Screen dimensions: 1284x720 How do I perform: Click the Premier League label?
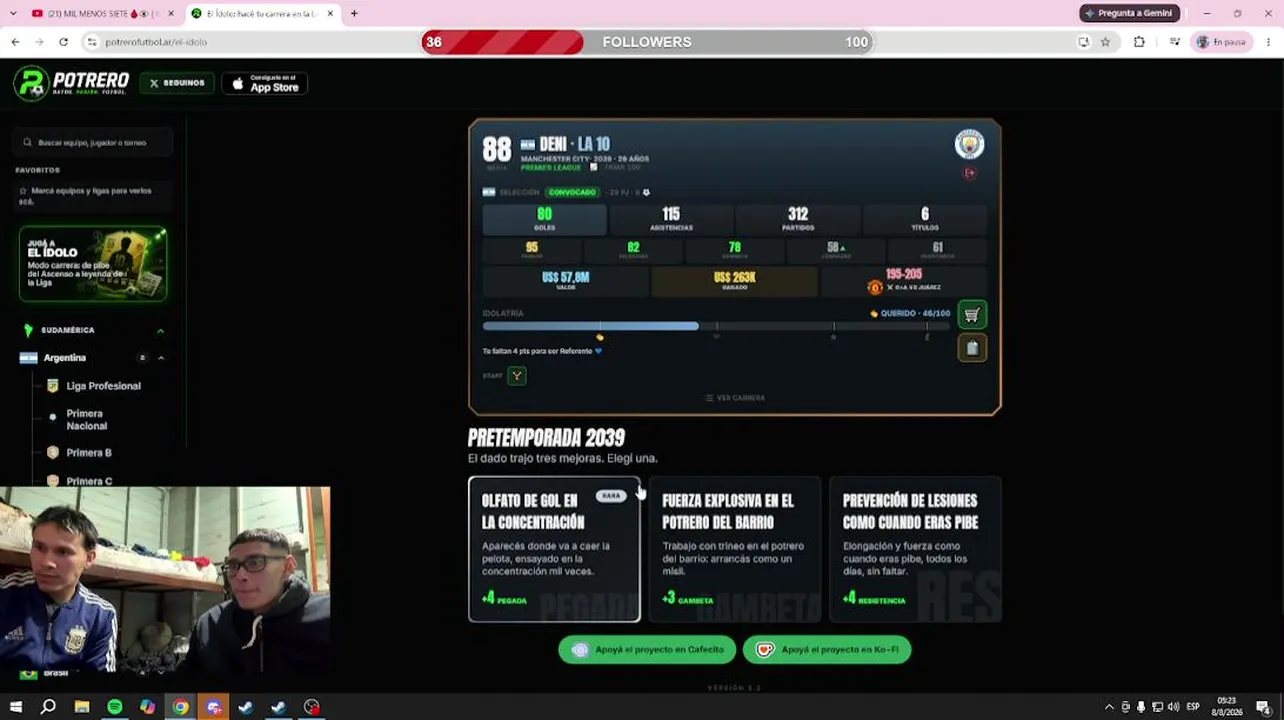551,168
